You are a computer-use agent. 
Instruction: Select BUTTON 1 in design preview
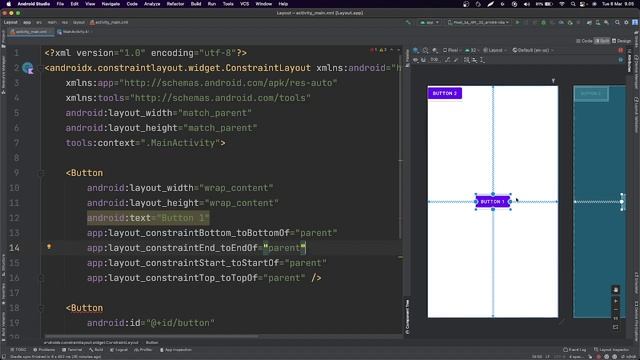[493, 202]
